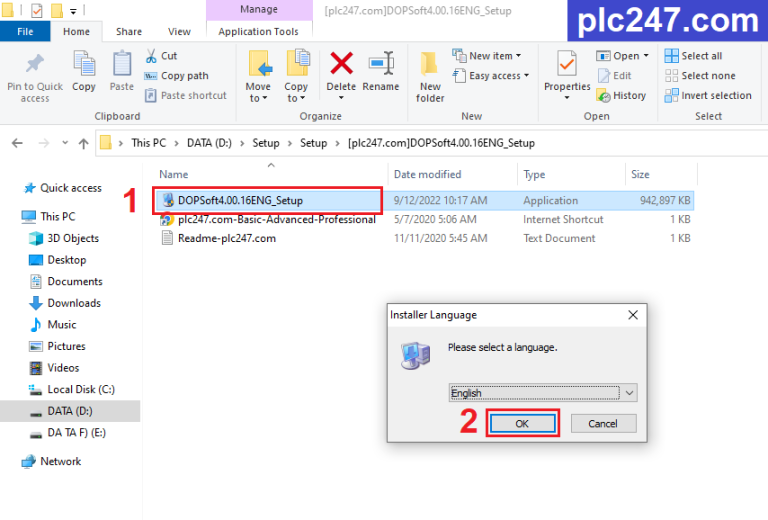Click the Open ribbon command
Screen dimensions: 768x520
click(622, 56)
